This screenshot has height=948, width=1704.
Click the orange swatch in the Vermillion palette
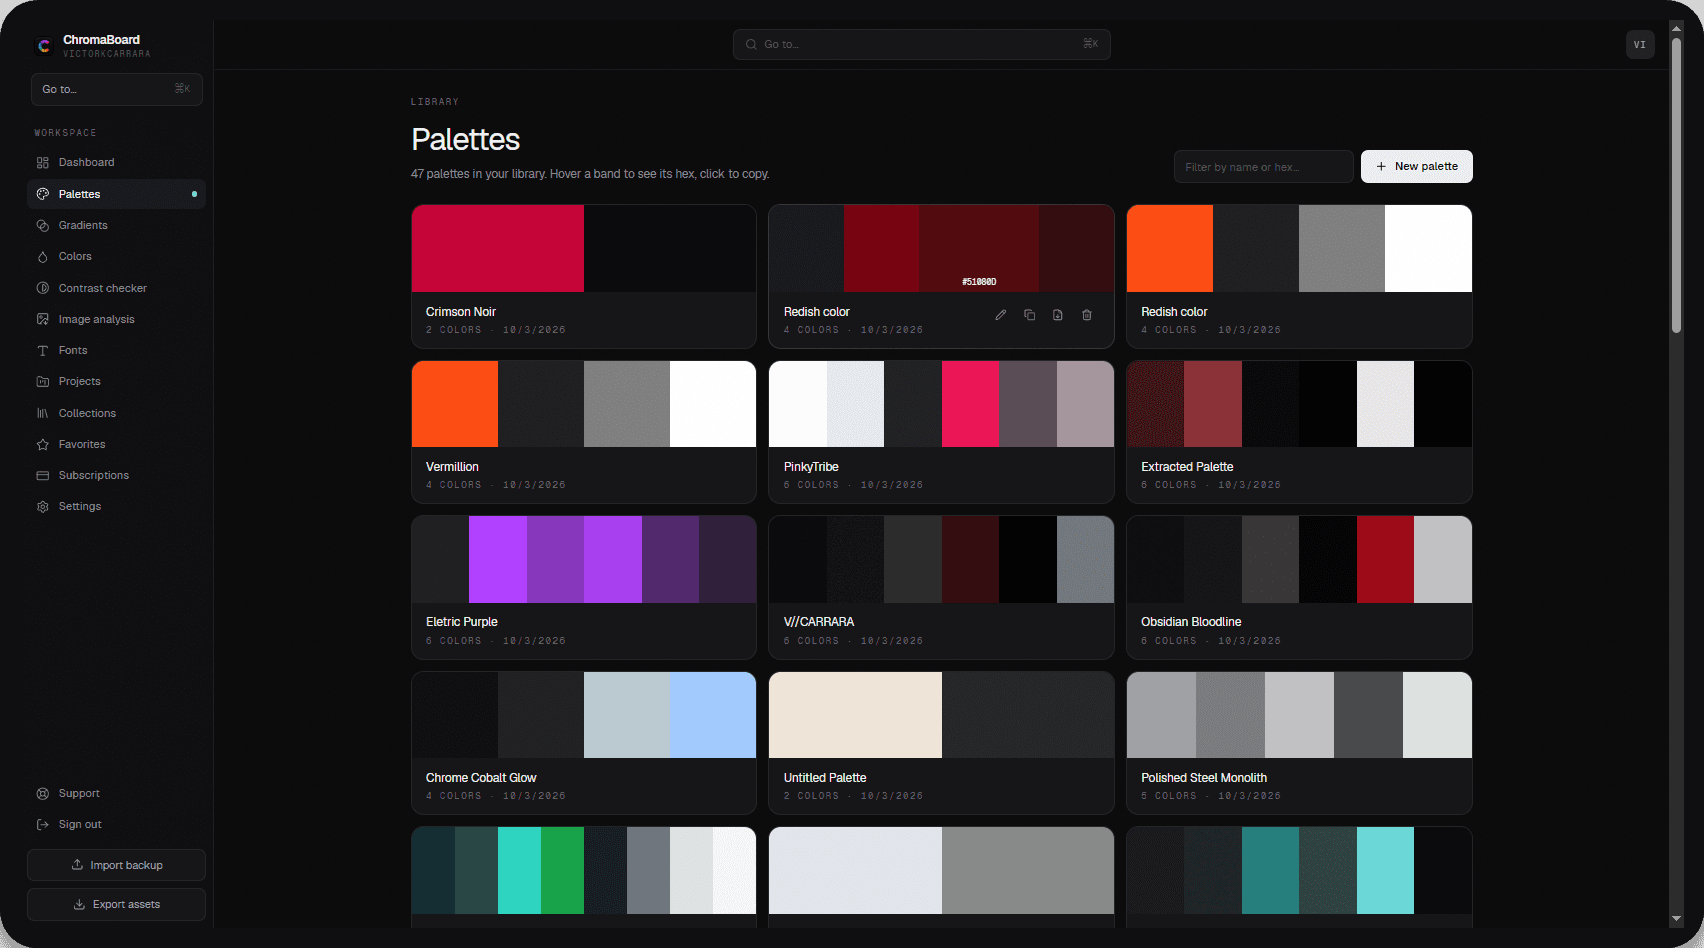click(x=455, y=404)
